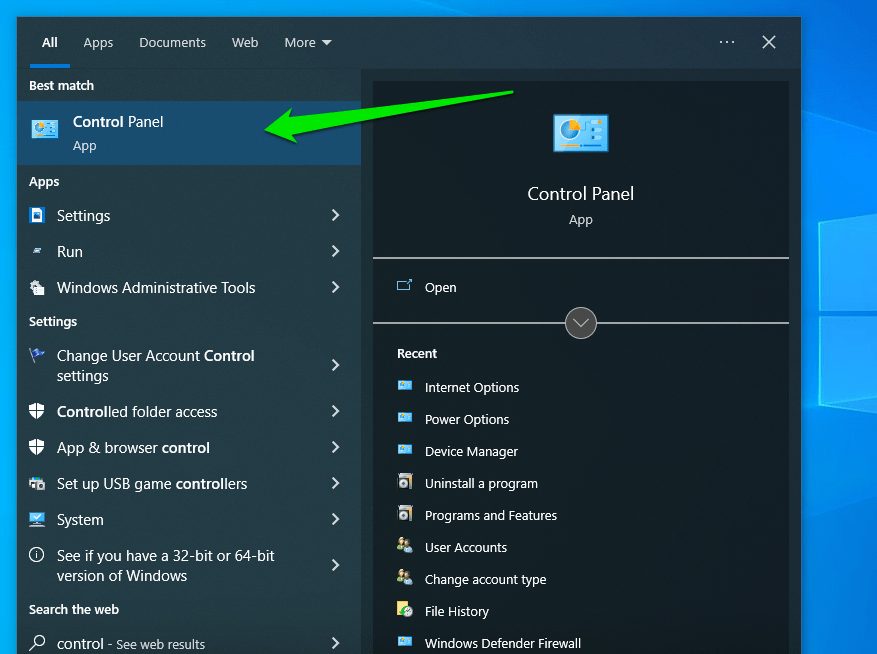Click the round chevron-down expand button

(x=581, y=323)
